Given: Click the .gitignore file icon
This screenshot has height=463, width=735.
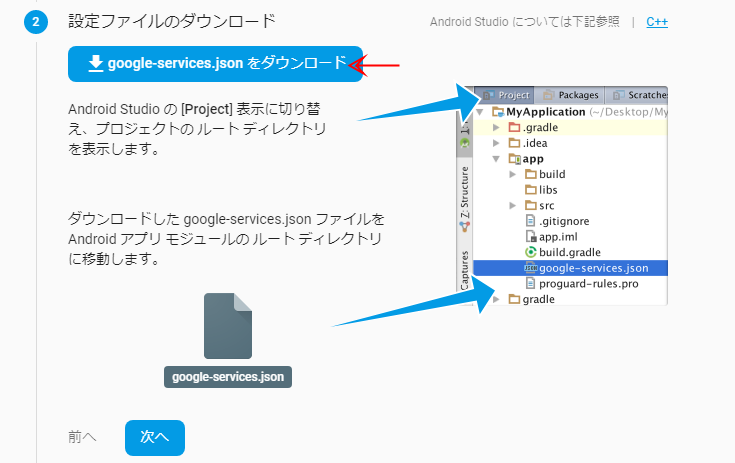Looking at the screenshot, I should pos(530,221).
